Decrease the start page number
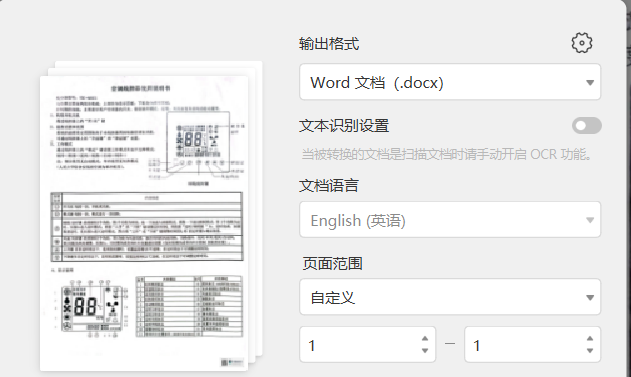This screenshot has height=377, width=631. (x=425, y=351)
